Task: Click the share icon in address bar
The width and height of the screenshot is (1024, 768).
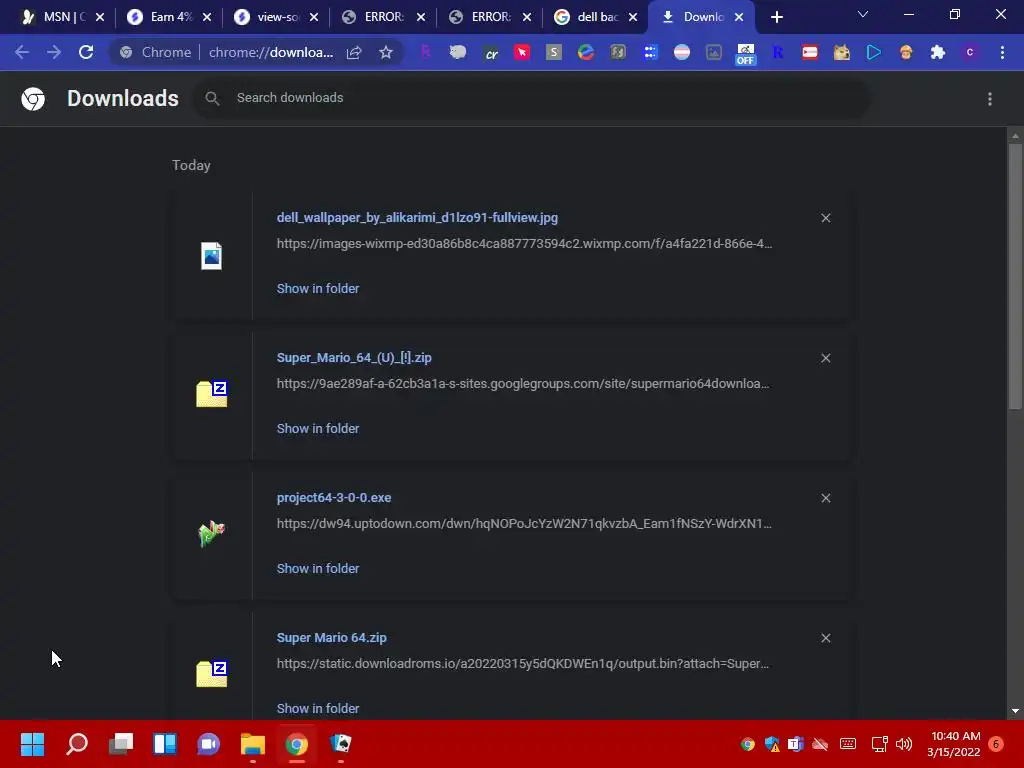Action: [354, 52]
